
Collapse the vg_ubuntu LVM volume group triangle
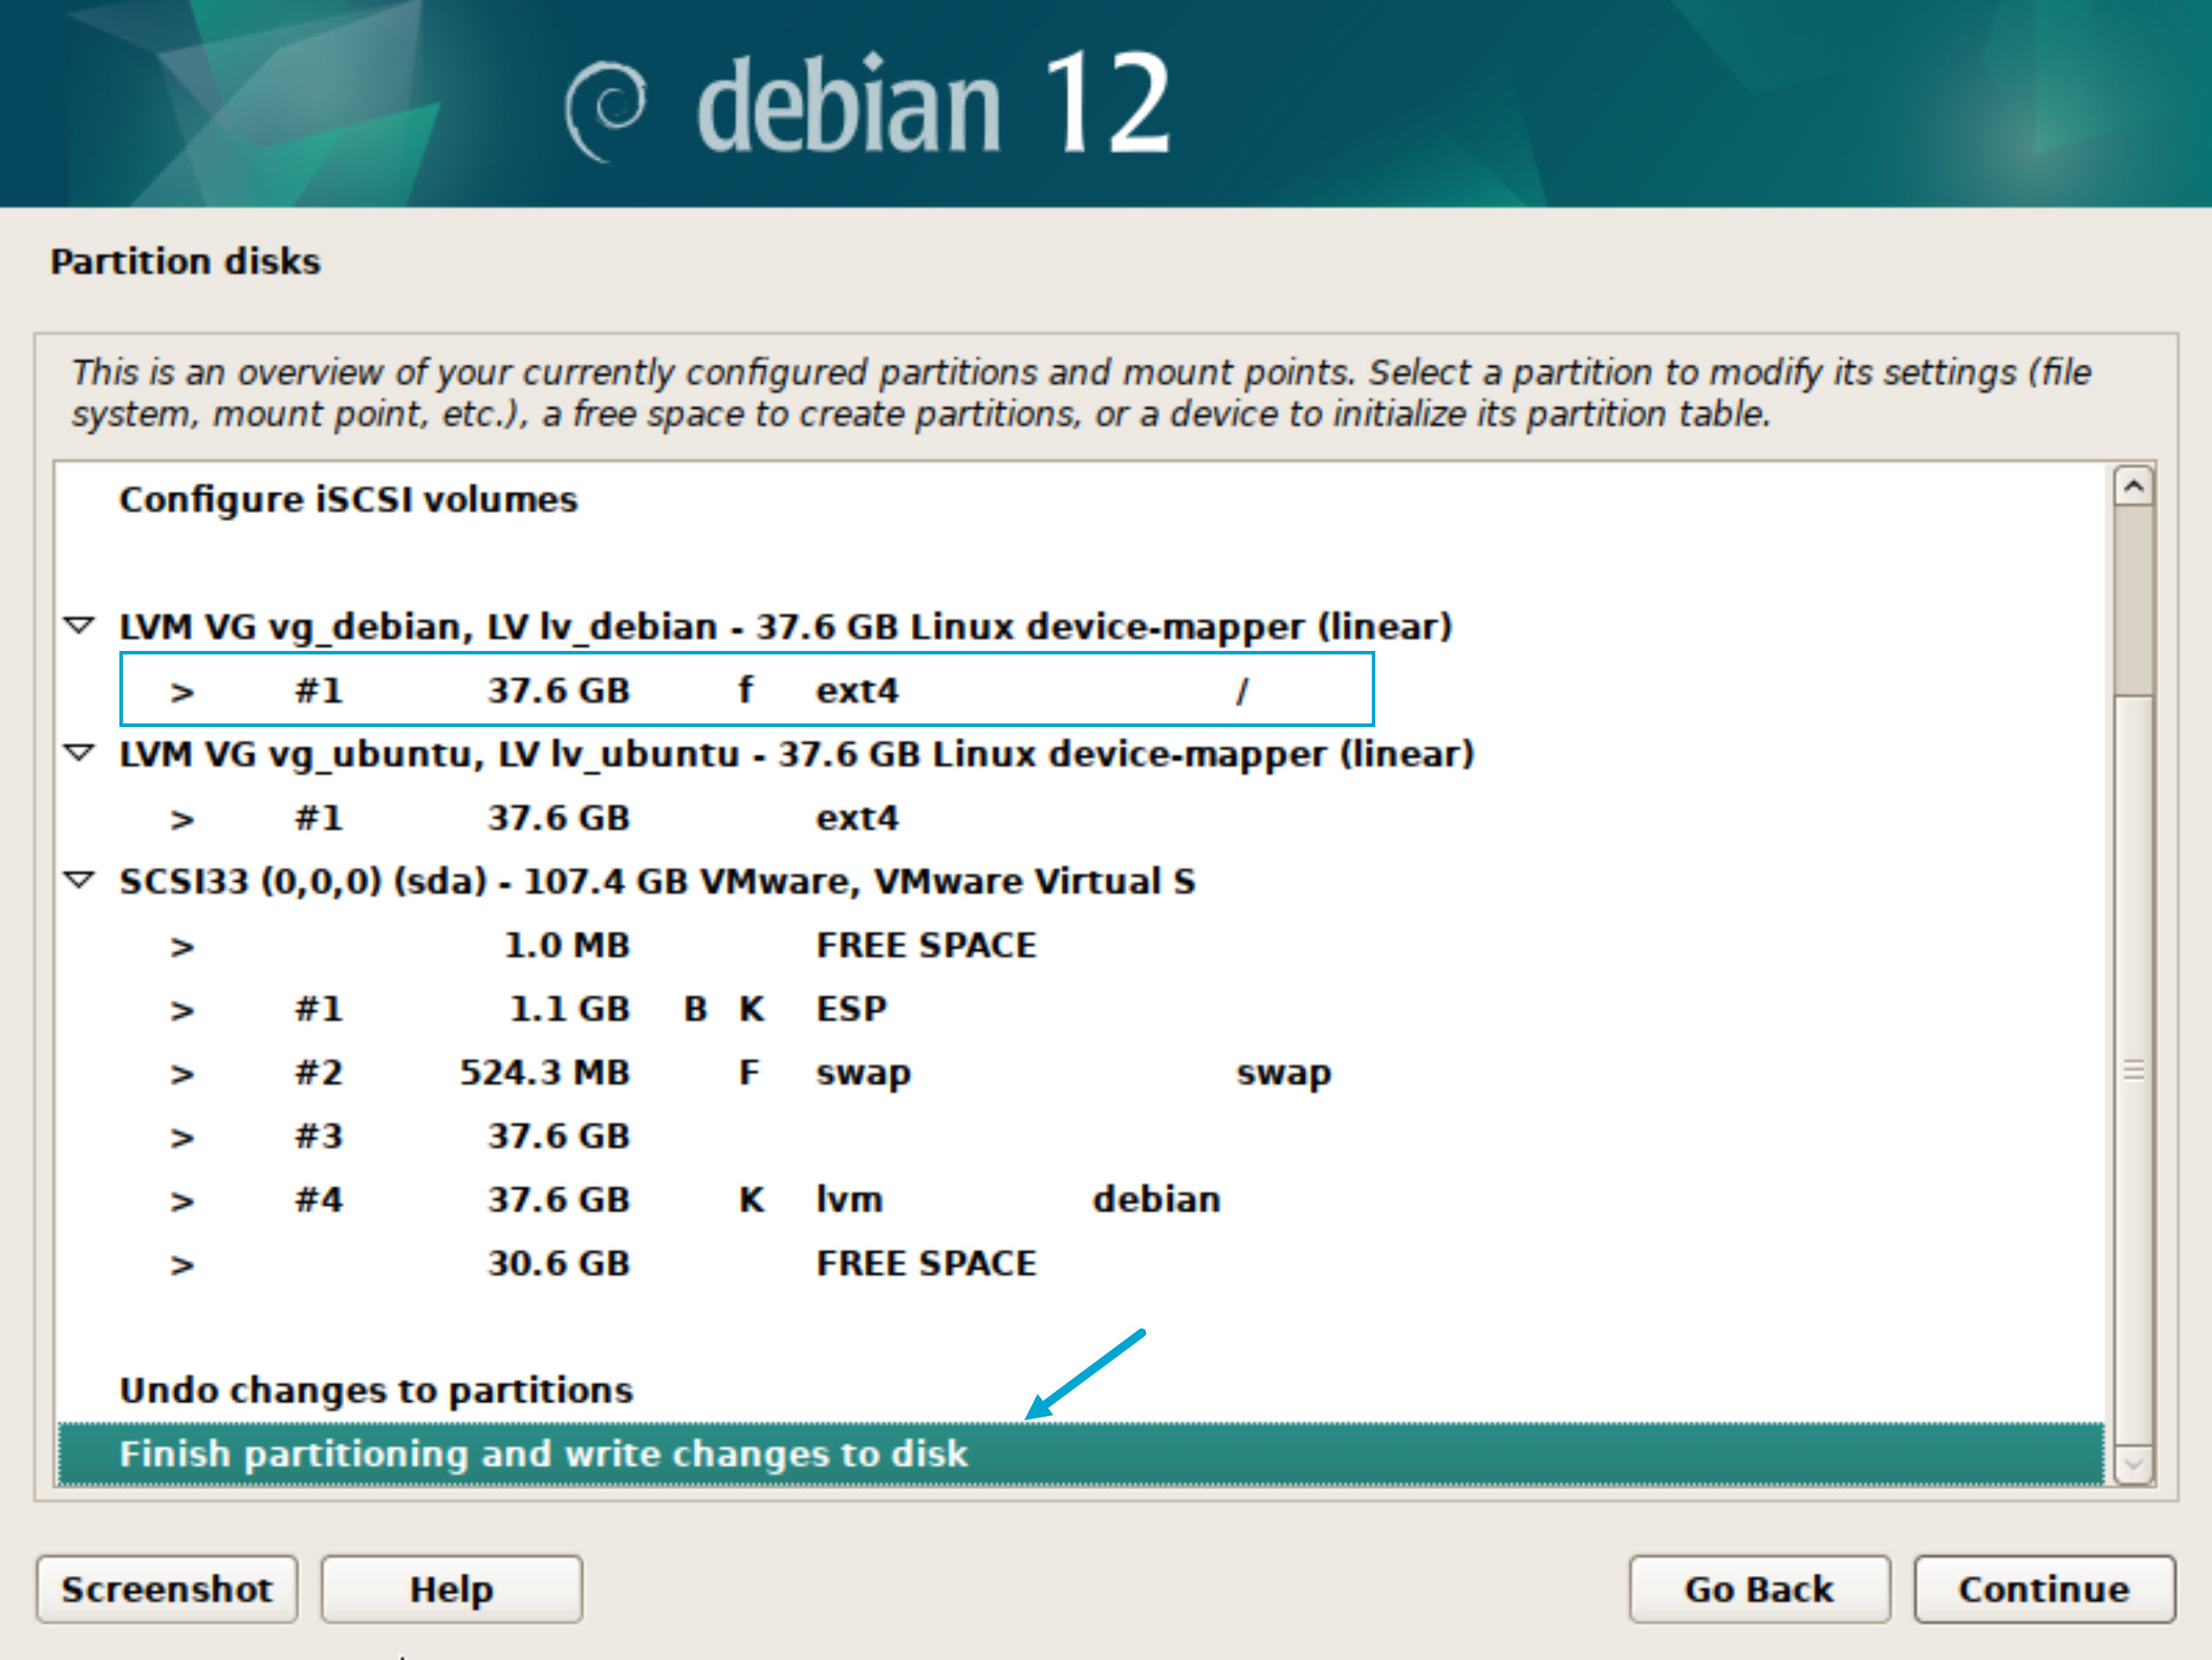pos(79,753)
